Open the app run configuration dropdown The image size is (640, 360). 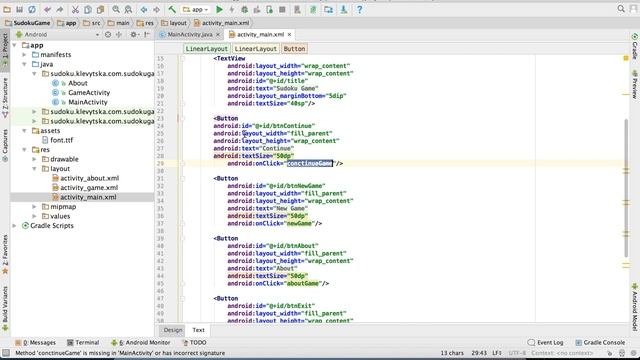(196, 9)
